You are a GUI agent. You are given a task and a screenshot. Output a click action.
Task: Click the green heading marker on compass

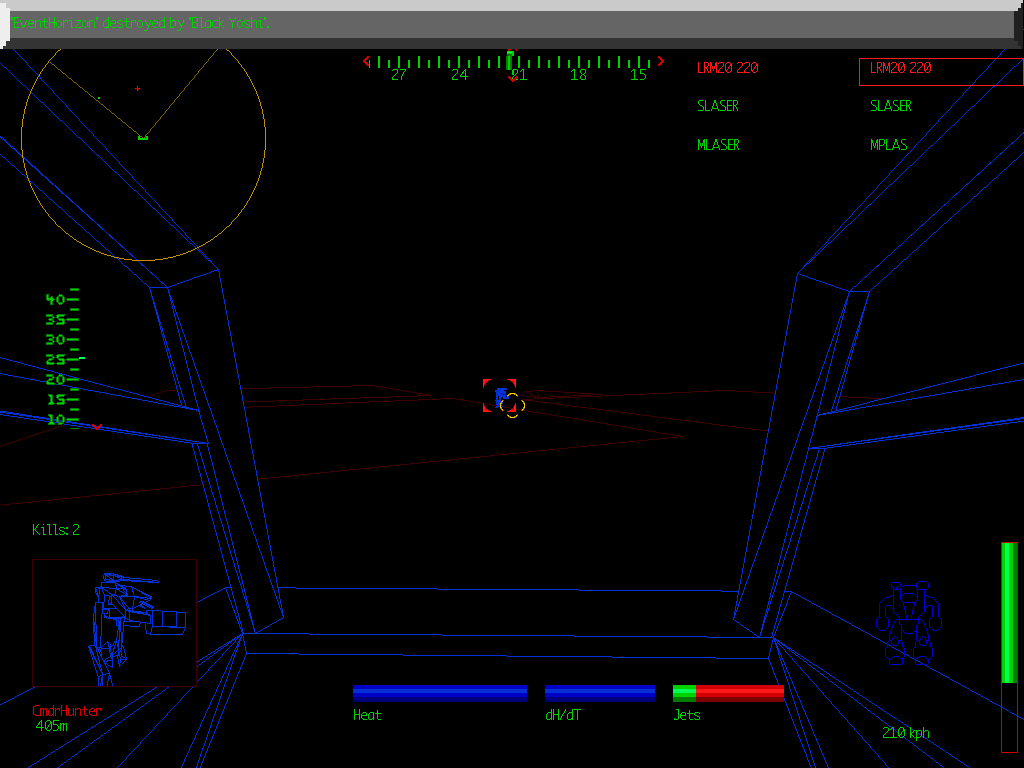pyautogui.click(x=510, y=59)
